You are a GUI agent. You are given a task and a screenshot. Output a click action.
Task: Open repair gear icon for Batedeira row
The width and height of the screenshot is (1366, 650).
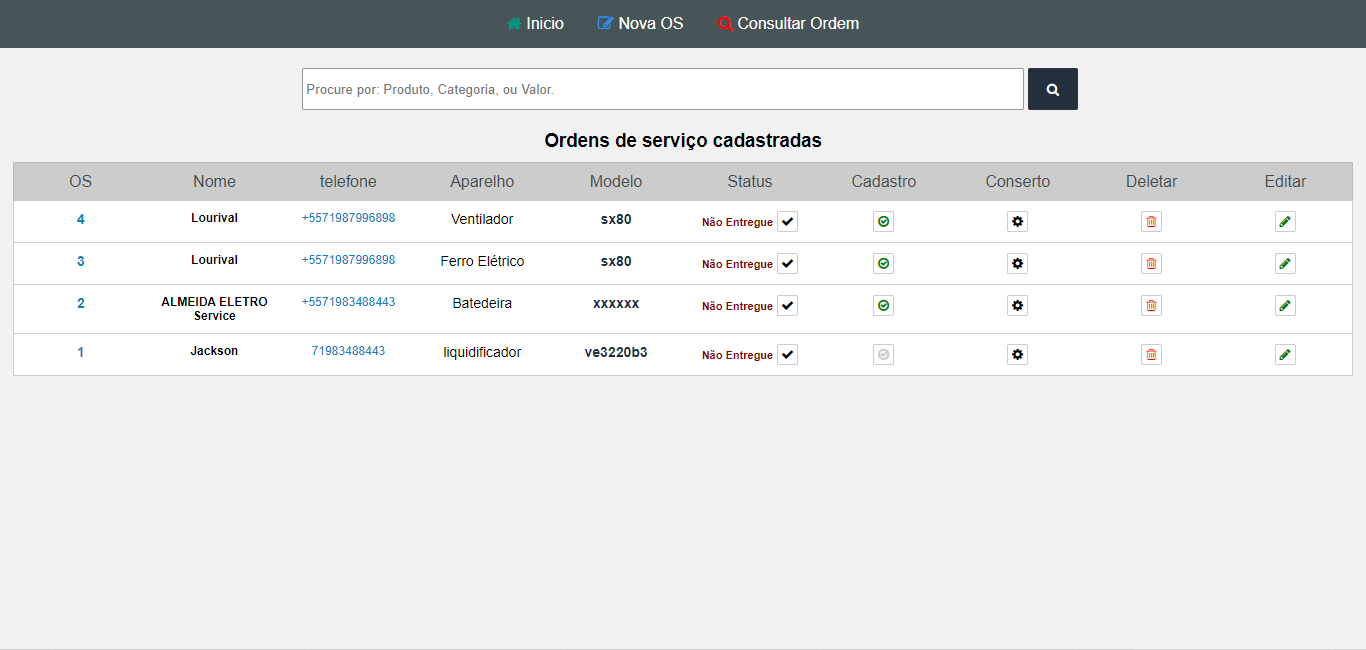click(1017, 306)
